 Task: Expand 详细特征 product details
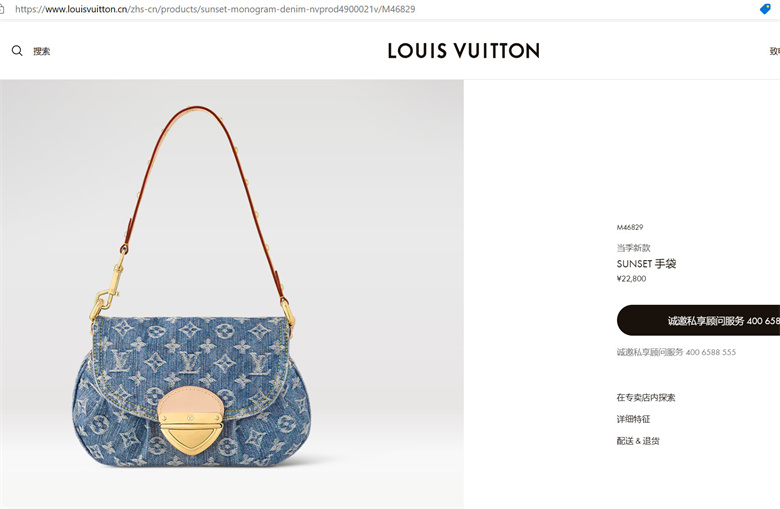tap(633, 419)
